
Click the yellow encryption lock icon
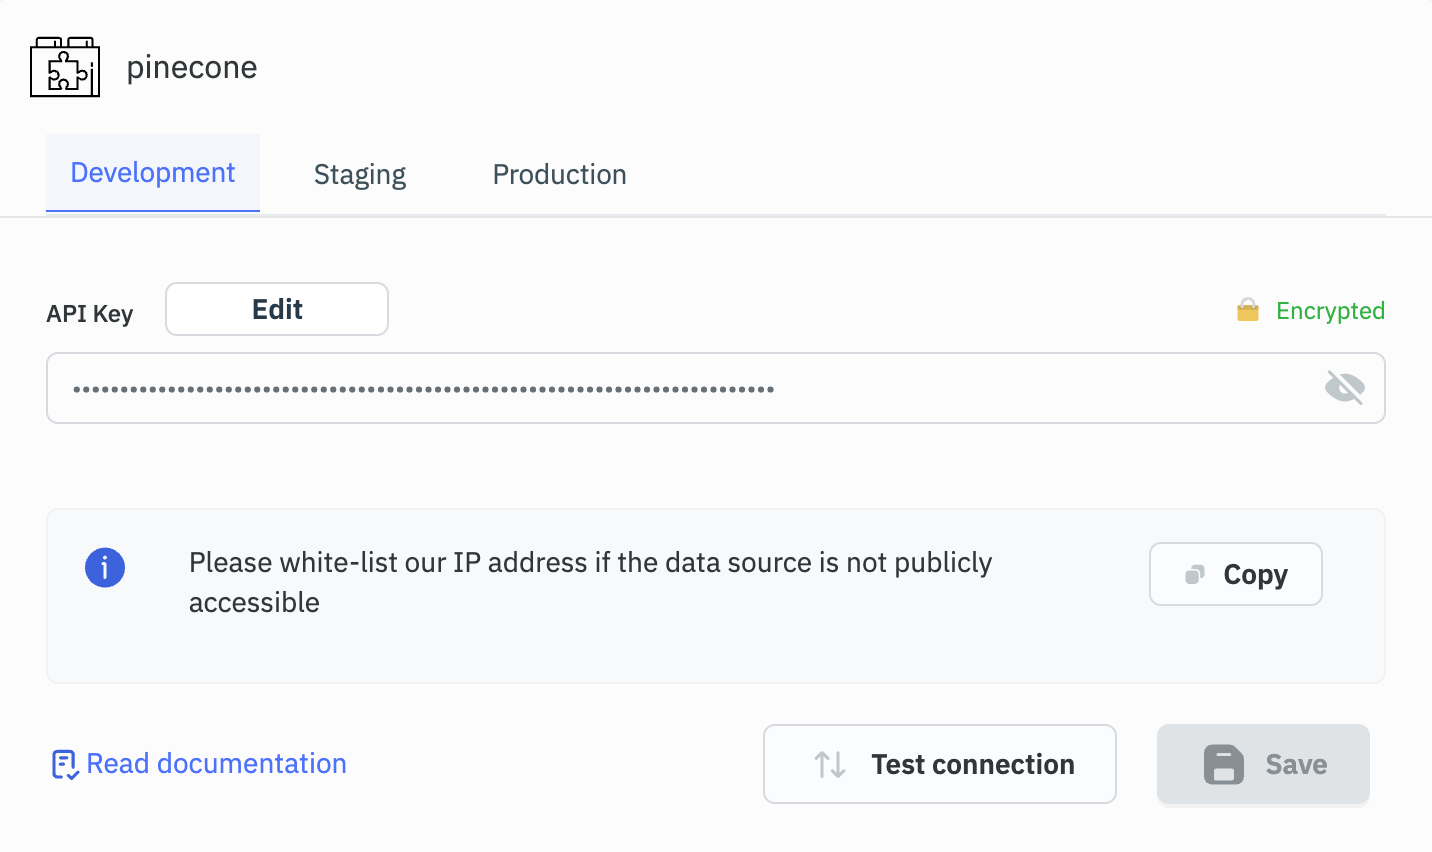coord(1248,310)
